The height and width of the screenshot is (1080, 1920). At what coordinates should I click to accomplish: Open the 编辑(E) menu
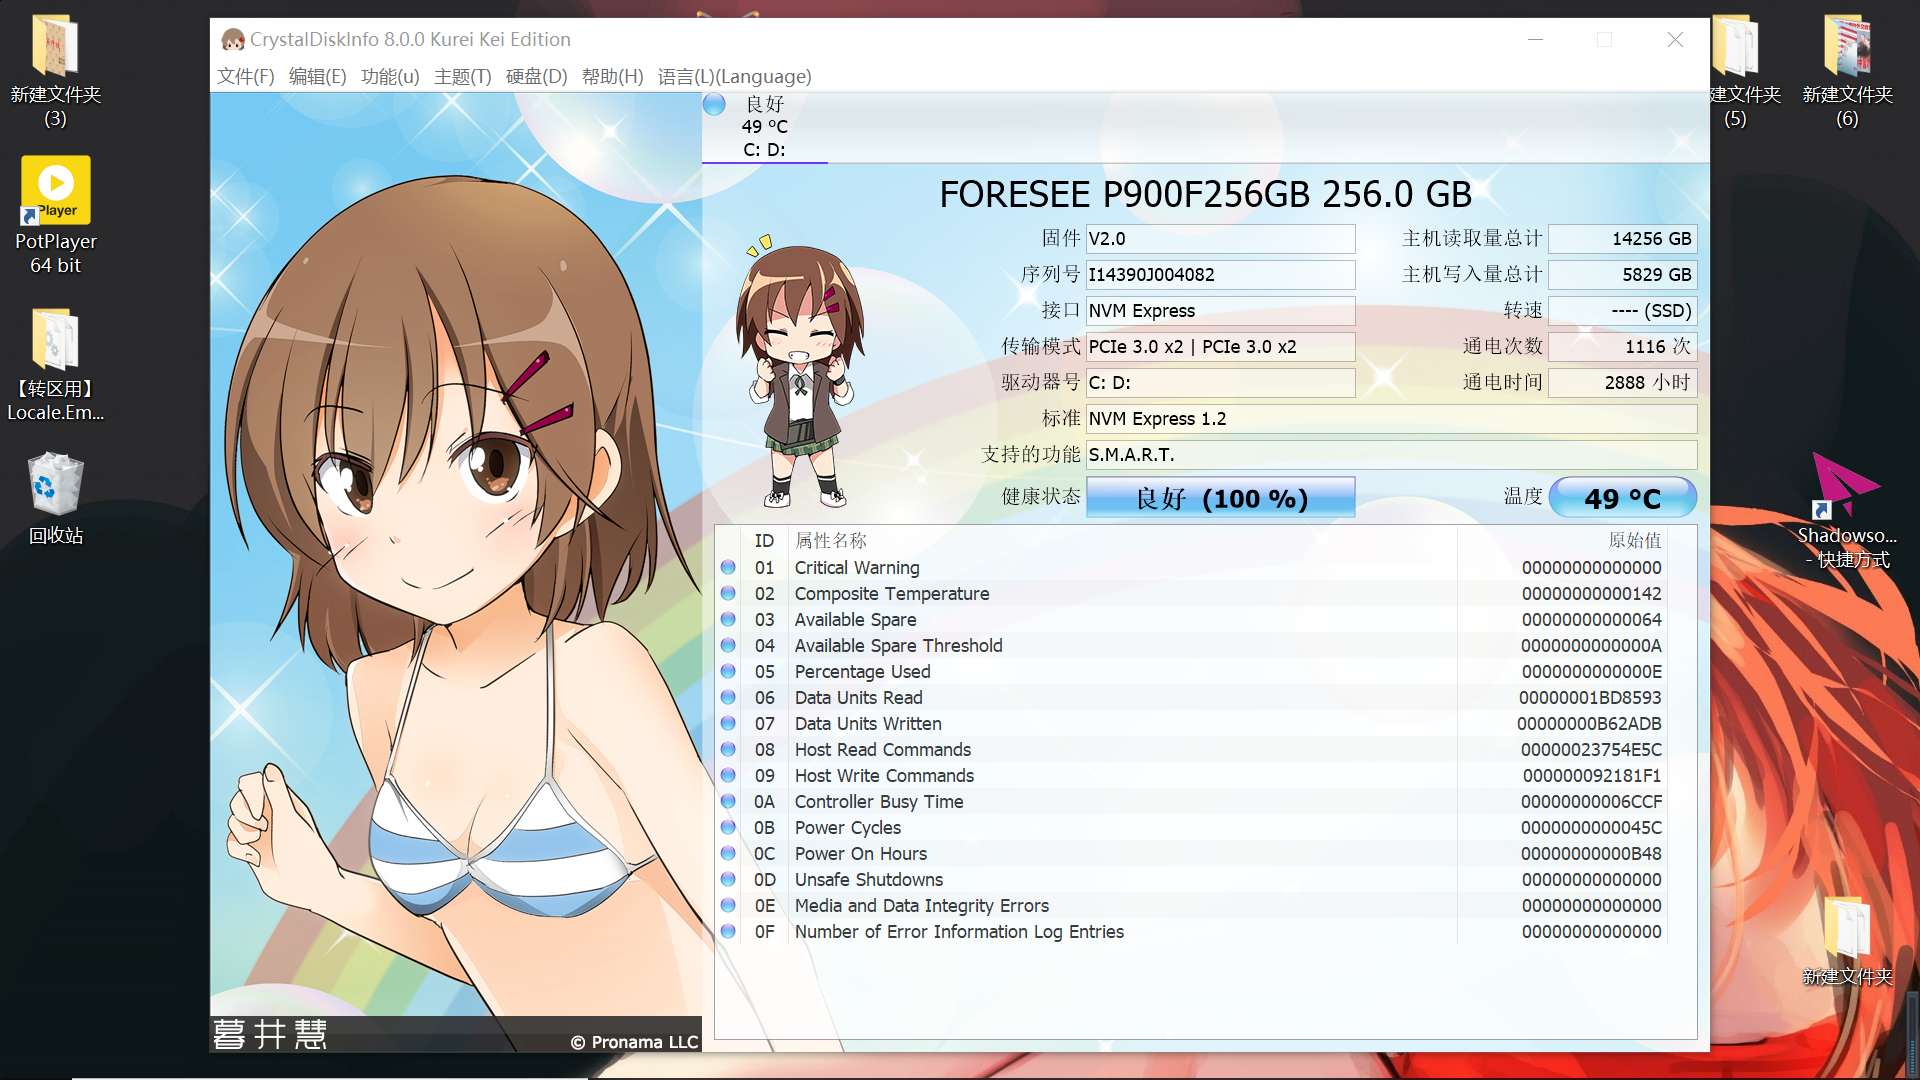tap(318, 77)
